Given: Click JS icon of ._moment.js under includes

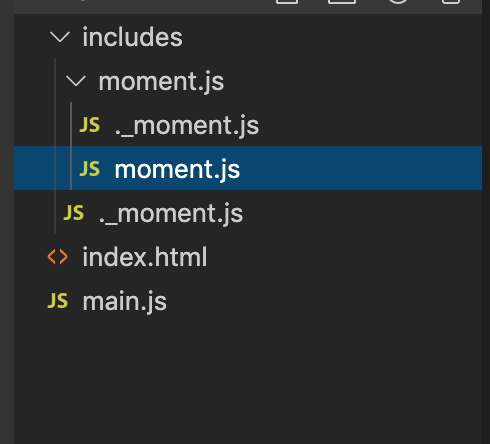Looking at the screenshot, I should point(74,213).
